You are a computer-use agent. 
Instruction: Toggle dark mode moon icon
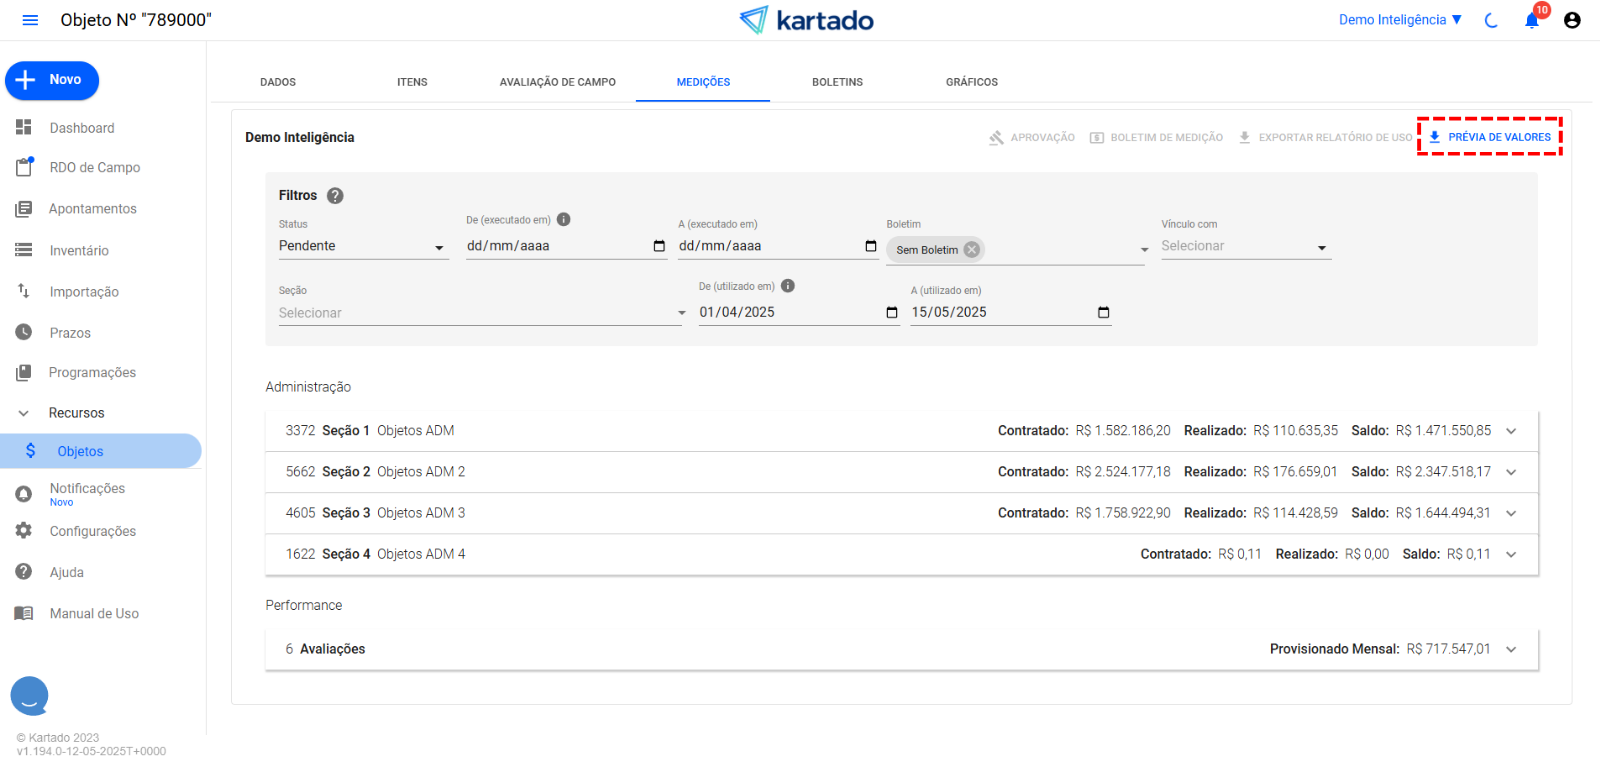tap(1491, 20)
